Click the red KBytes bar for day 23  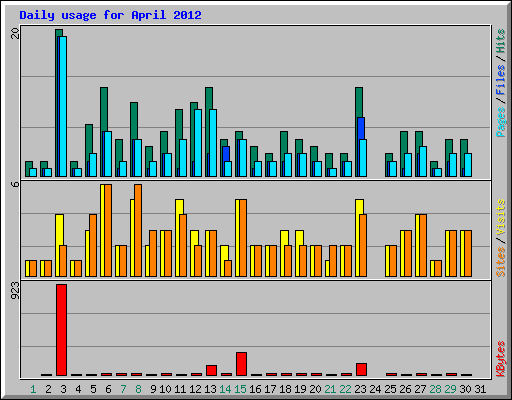point(361,369)
